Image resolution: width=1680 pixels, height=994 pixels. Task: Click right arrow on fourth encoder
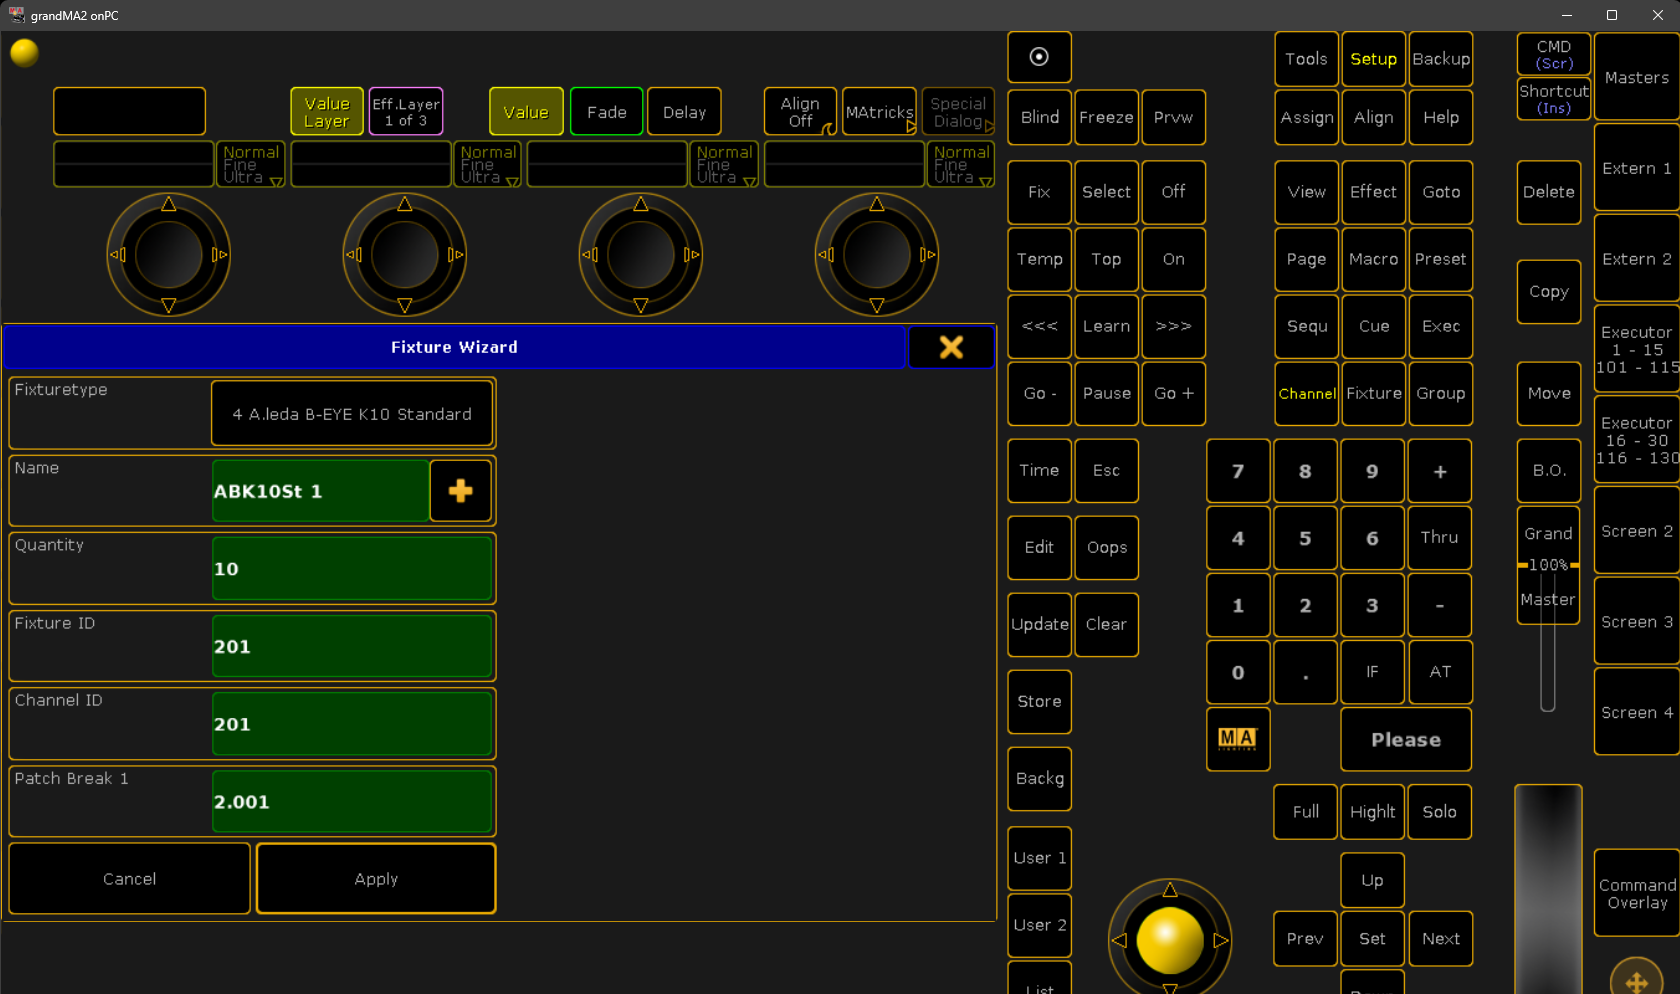click(928, 255)
